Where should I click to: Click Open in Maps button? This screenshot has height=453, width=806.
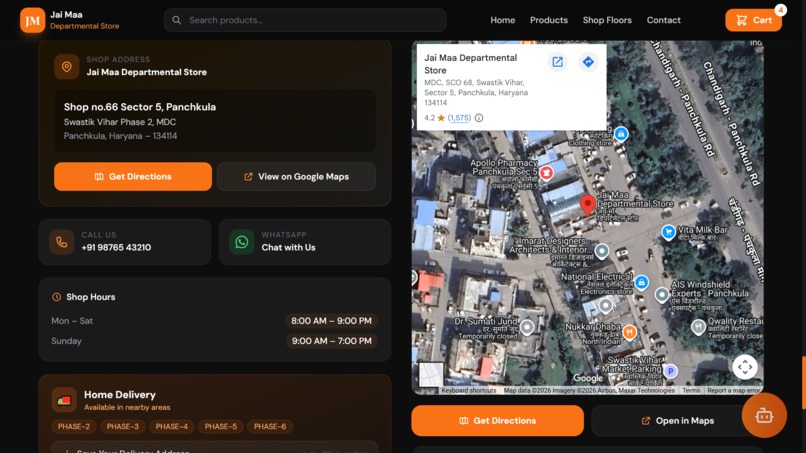click(x=677, y=421)
